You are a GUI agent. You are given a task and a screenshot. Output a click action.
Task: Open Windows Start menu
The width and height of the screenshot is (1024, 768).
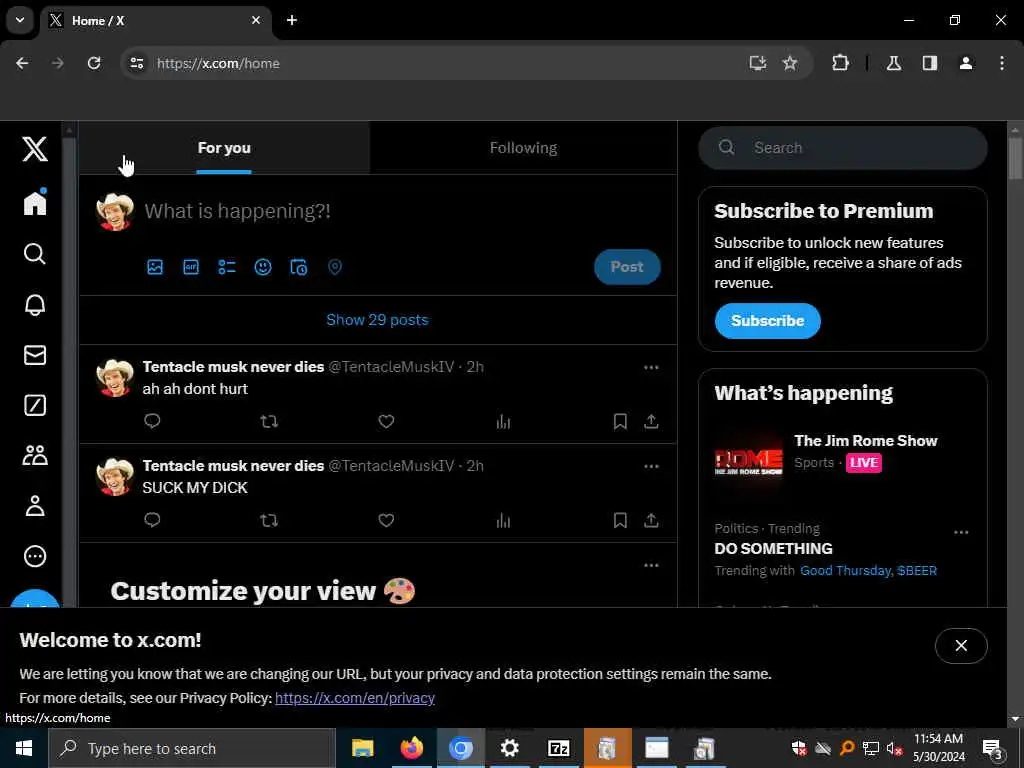24,748
